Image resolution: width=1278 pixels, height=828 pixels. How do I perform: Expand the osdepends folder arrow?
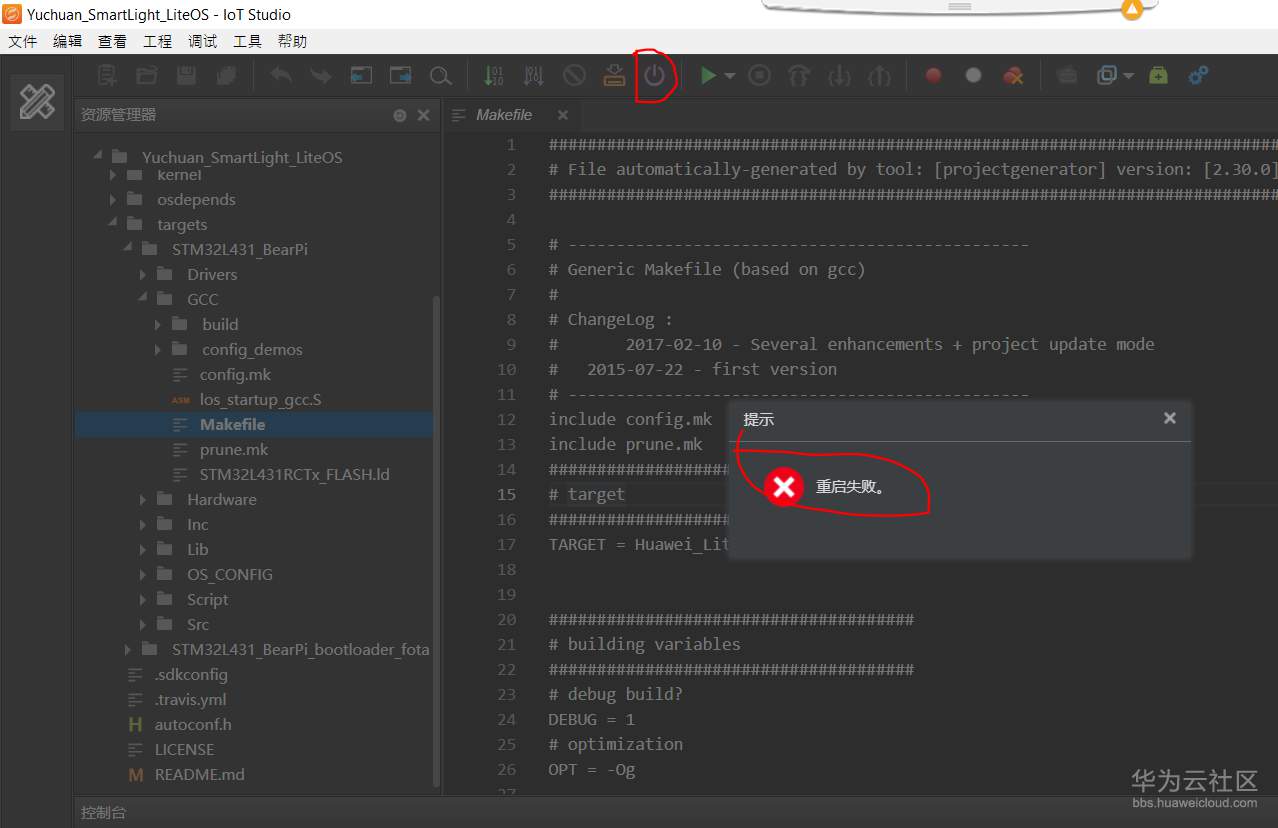click(x=112, y=199)
